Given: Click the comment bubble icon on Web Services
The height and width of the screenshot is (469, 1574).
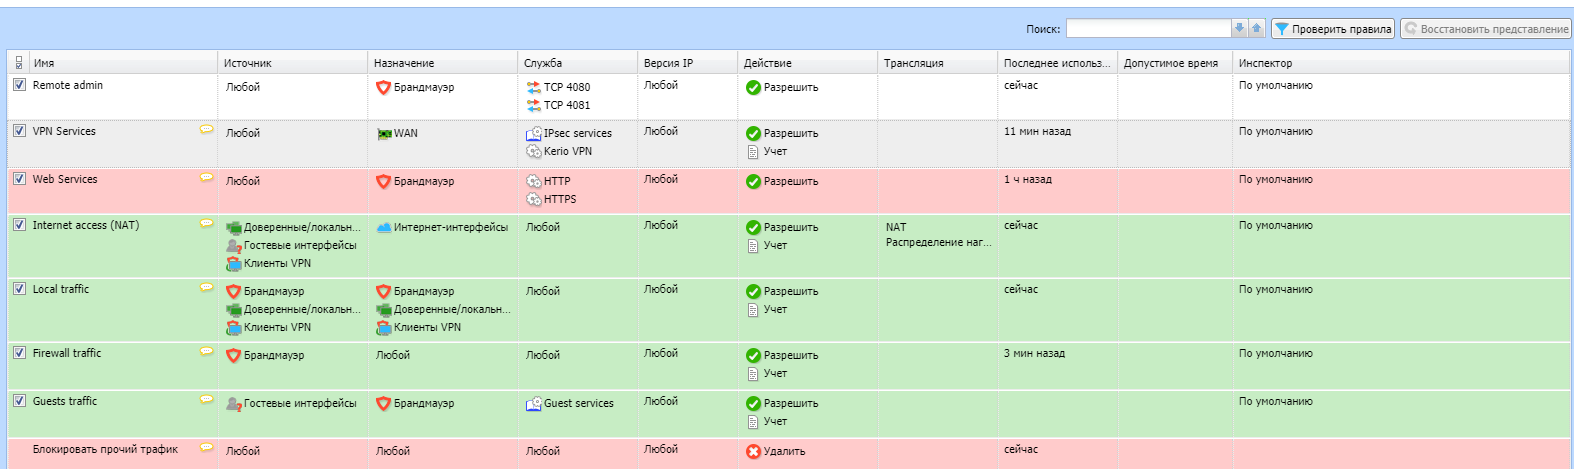Looking at the screenshot, I should pos(206,178).
